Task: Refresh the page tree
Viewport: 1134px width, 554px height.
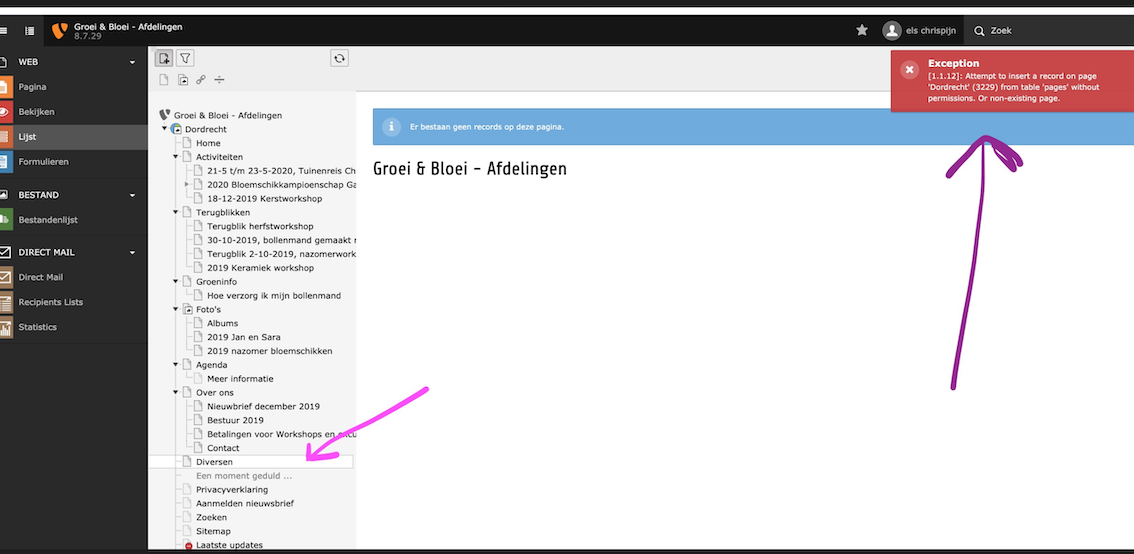Action: tap(340, 59)
